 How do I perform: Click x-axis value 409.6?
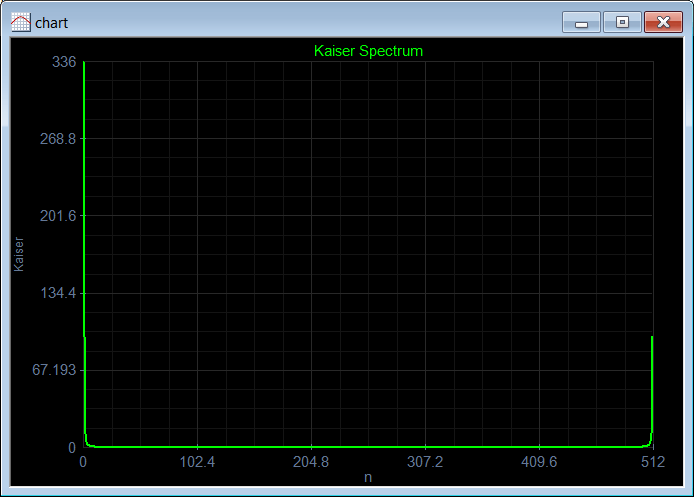click(539, 462)
